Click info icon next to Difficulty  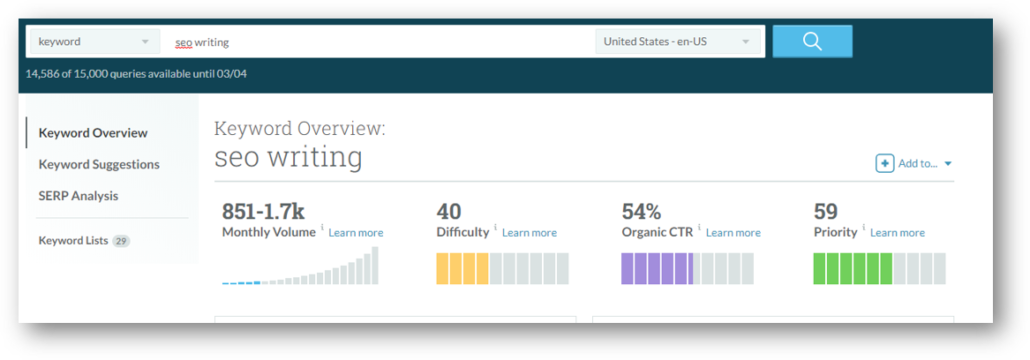tap(495, 228)
